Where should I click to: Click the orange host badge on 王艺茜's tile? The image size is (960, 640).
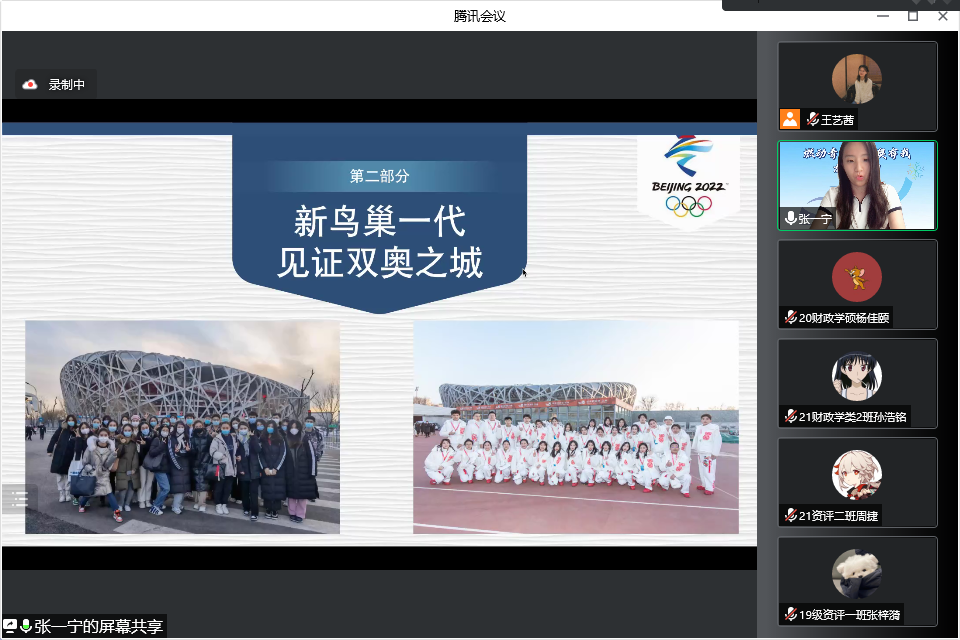790,119
